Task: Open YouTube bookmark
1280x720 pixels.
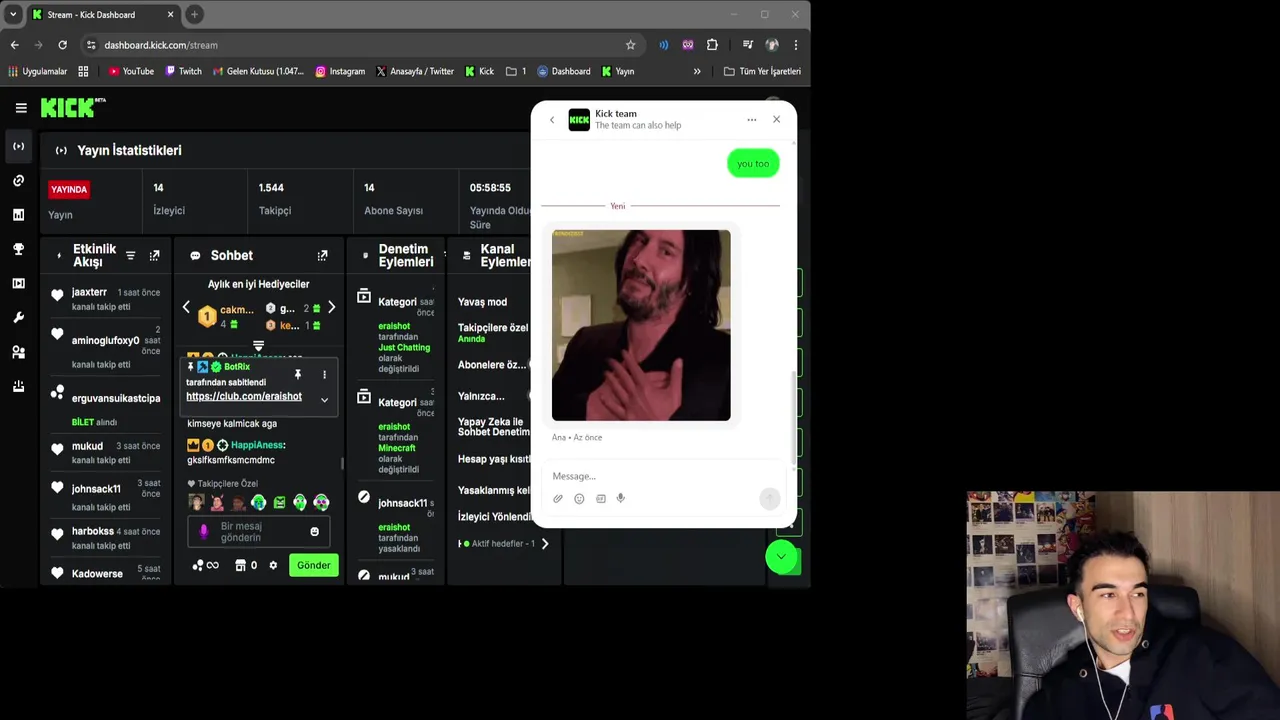Action: coord(130,72)
